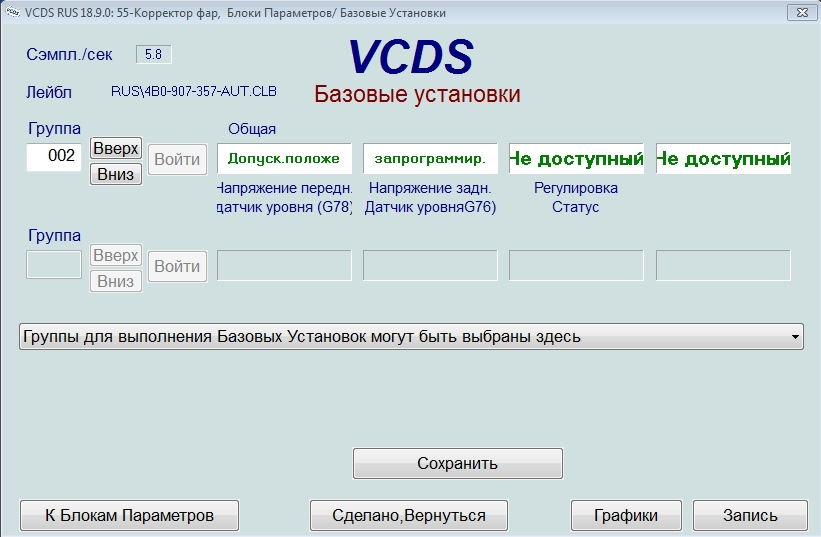This screenshot has width=821, height=537.
Task: Open the Графики view
Action: tap(626, 516)
